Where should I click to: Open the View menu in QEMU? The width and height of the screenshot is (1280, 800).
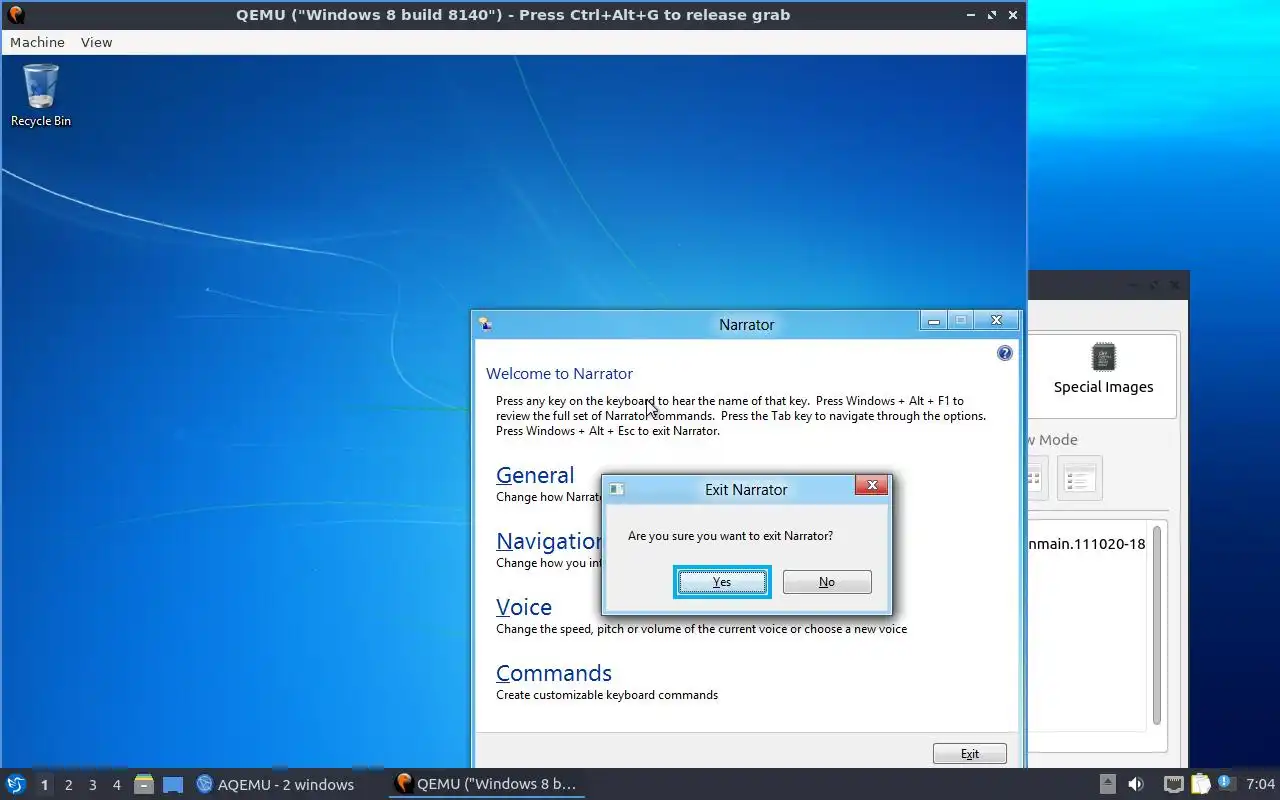pos(96,42)
